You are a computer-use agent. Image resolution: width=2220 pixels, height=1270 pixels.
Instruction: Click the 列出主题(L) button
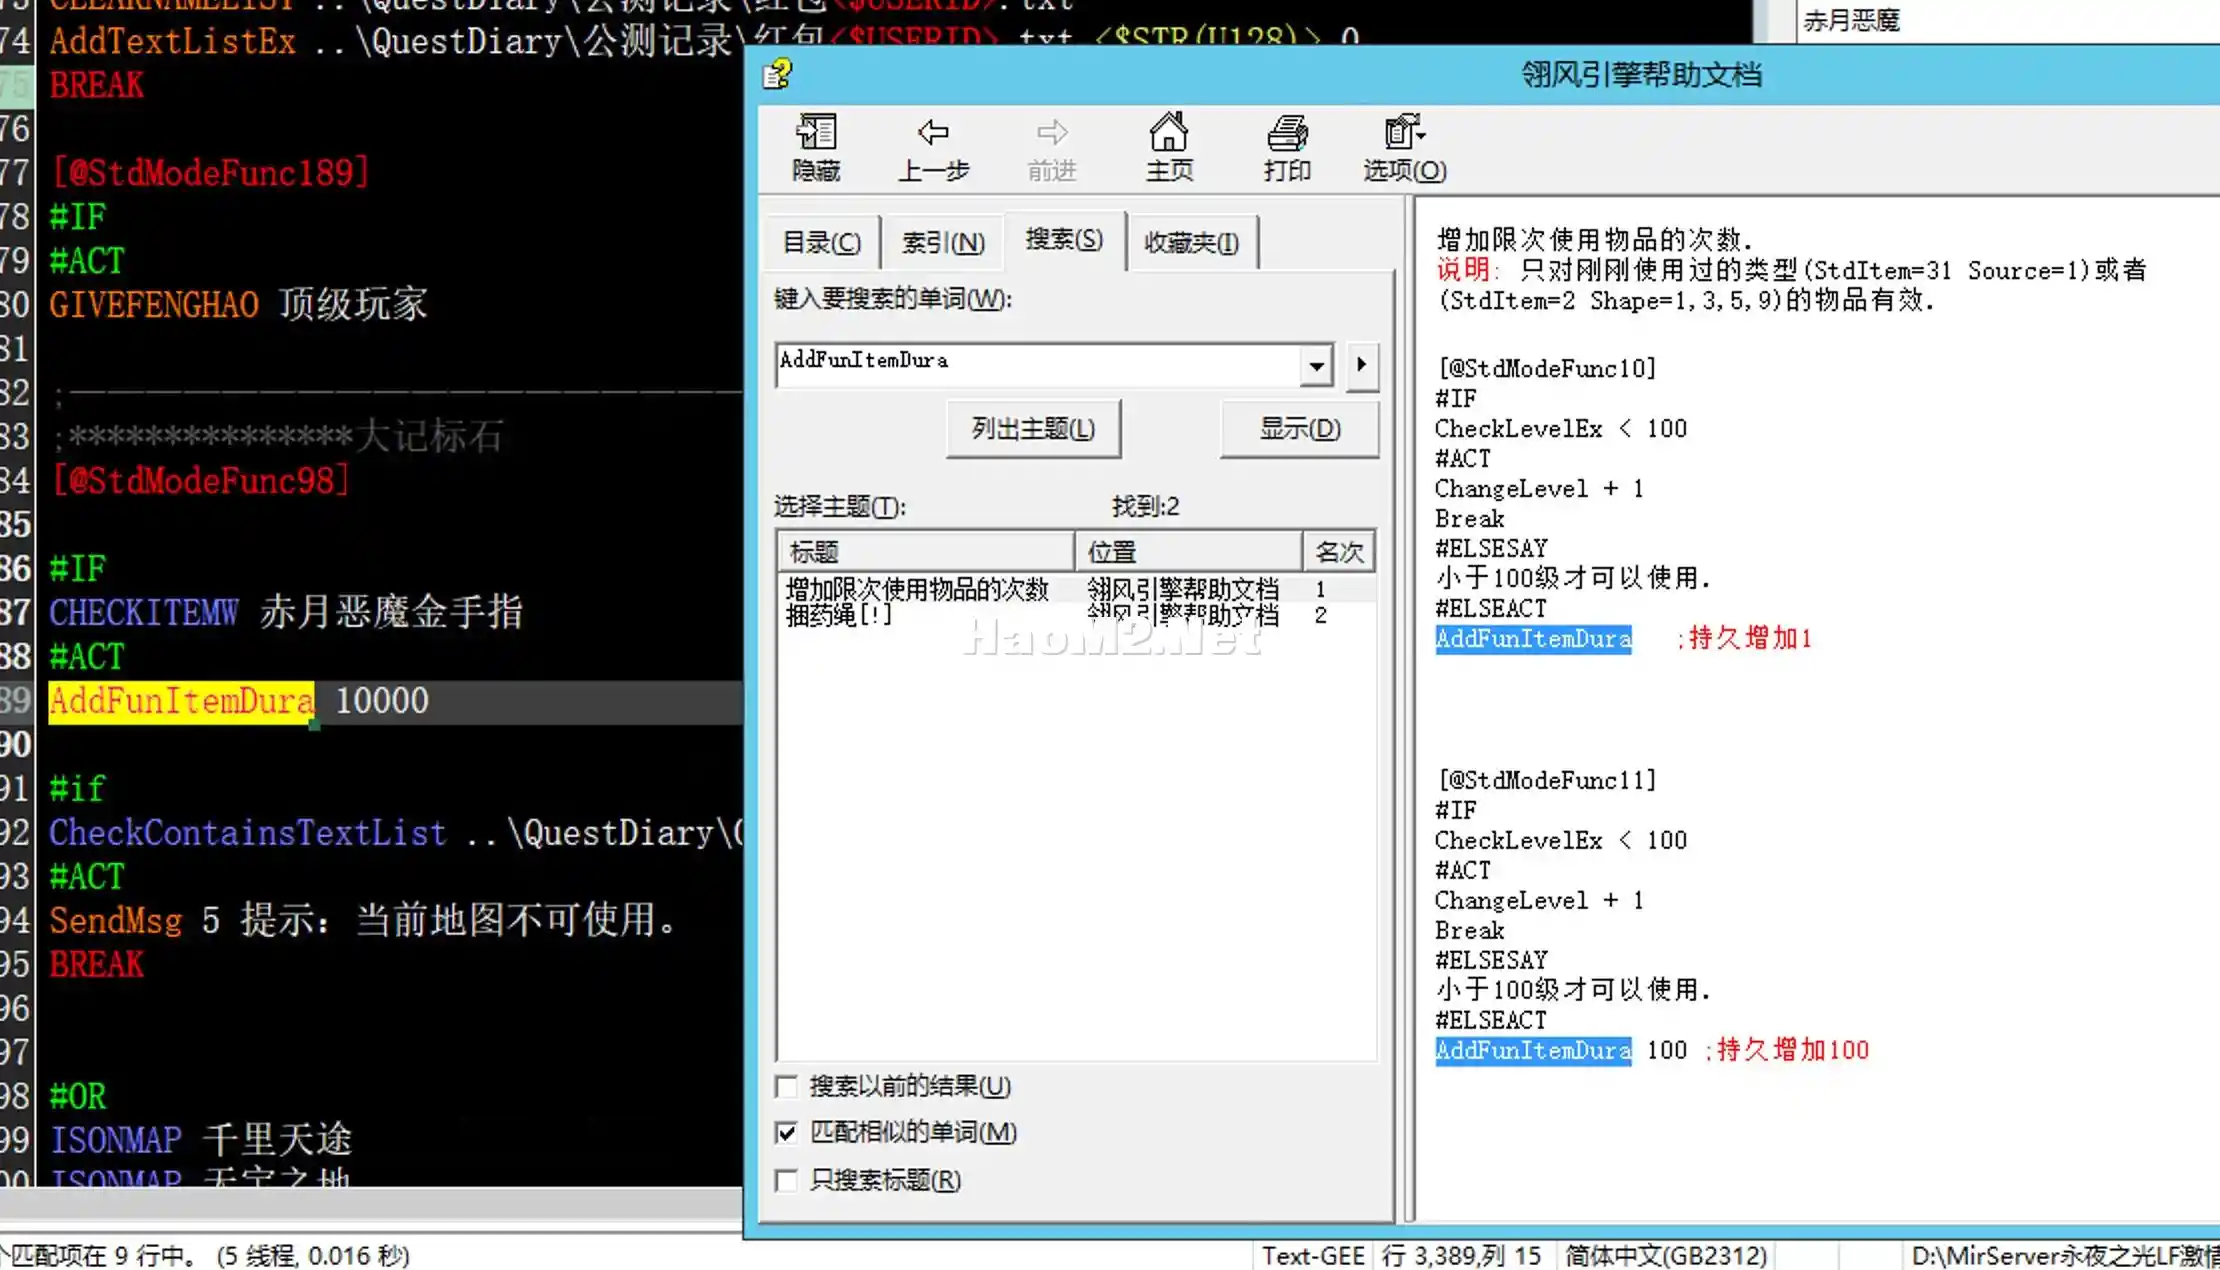pos(1033,429)
